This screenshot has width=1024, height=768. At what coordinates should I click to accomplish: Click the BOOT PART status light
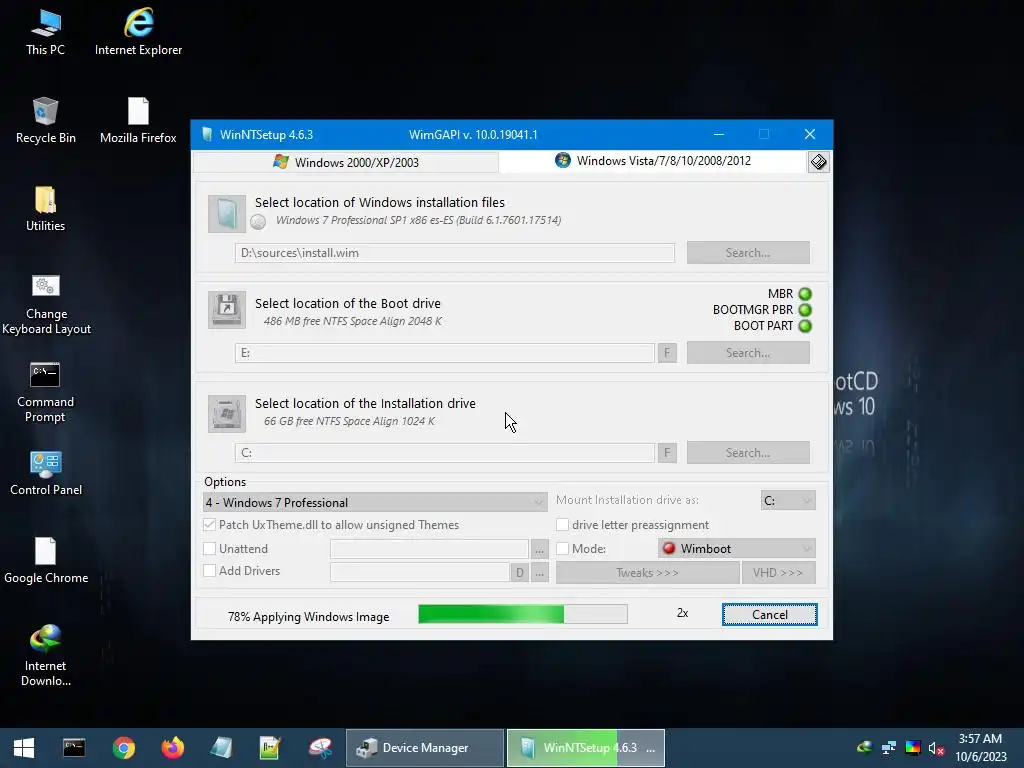(x=805, y=326)
